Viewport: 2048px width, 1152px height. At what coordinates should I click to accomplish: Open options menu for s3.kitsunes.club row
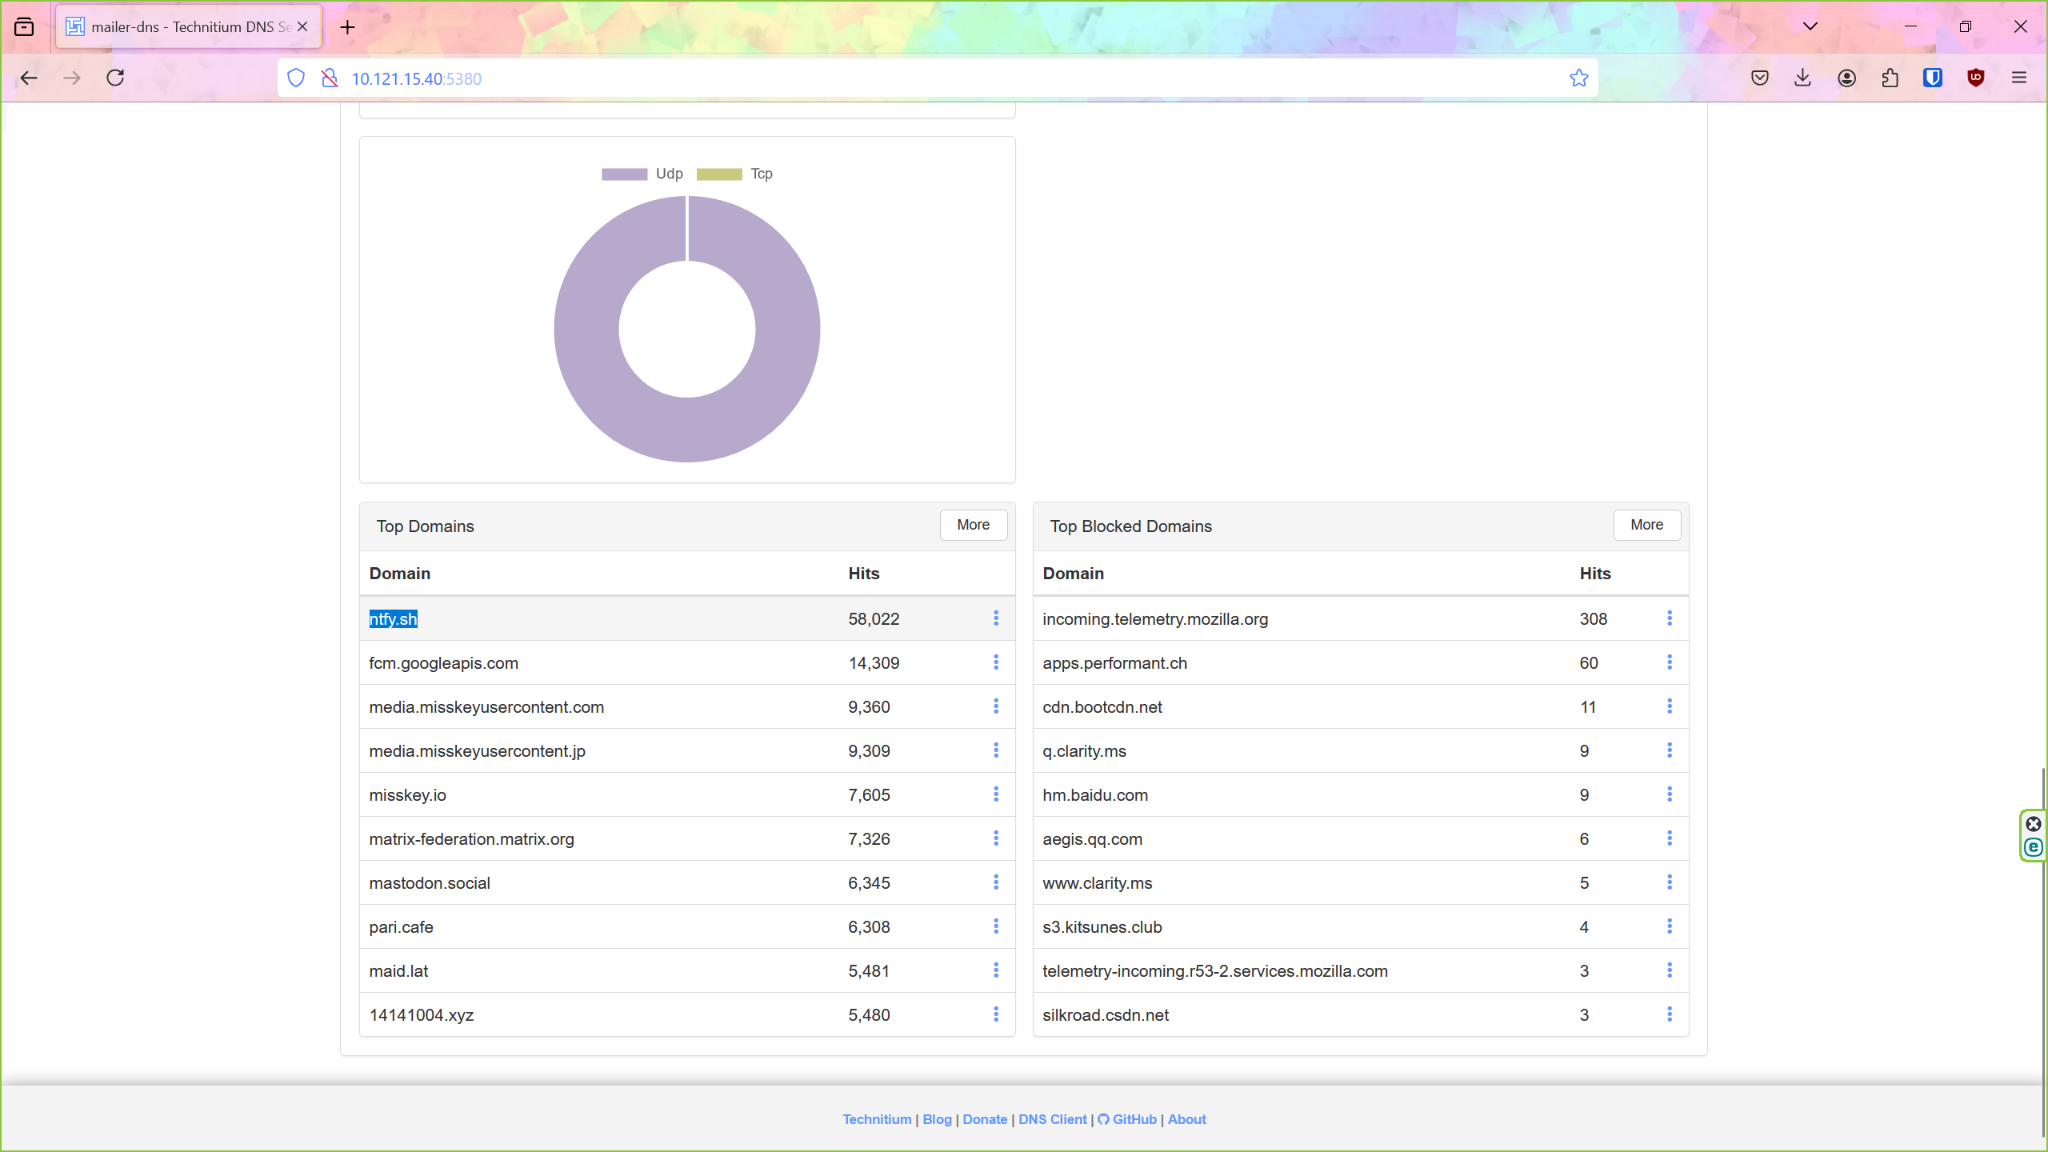point(1669,926)
